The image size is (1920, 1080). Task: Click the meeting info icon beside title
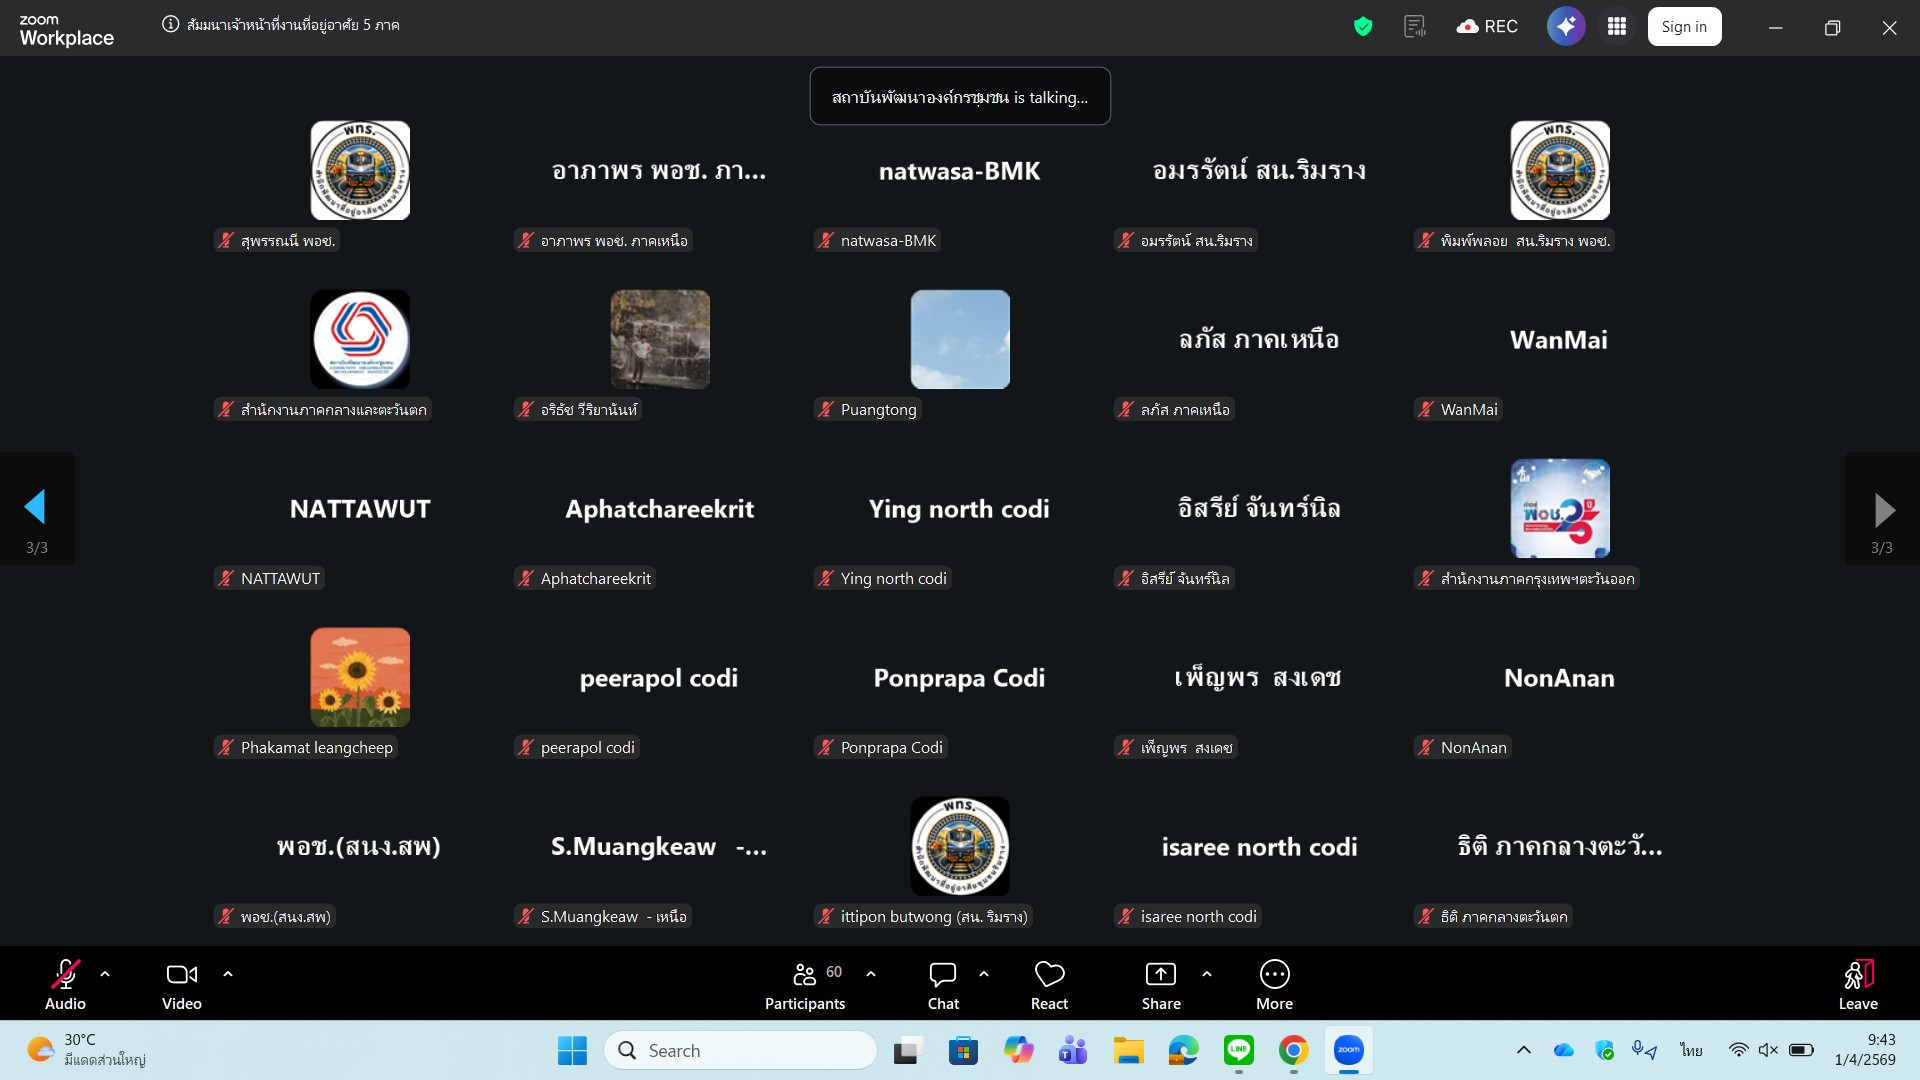(171, 25)
